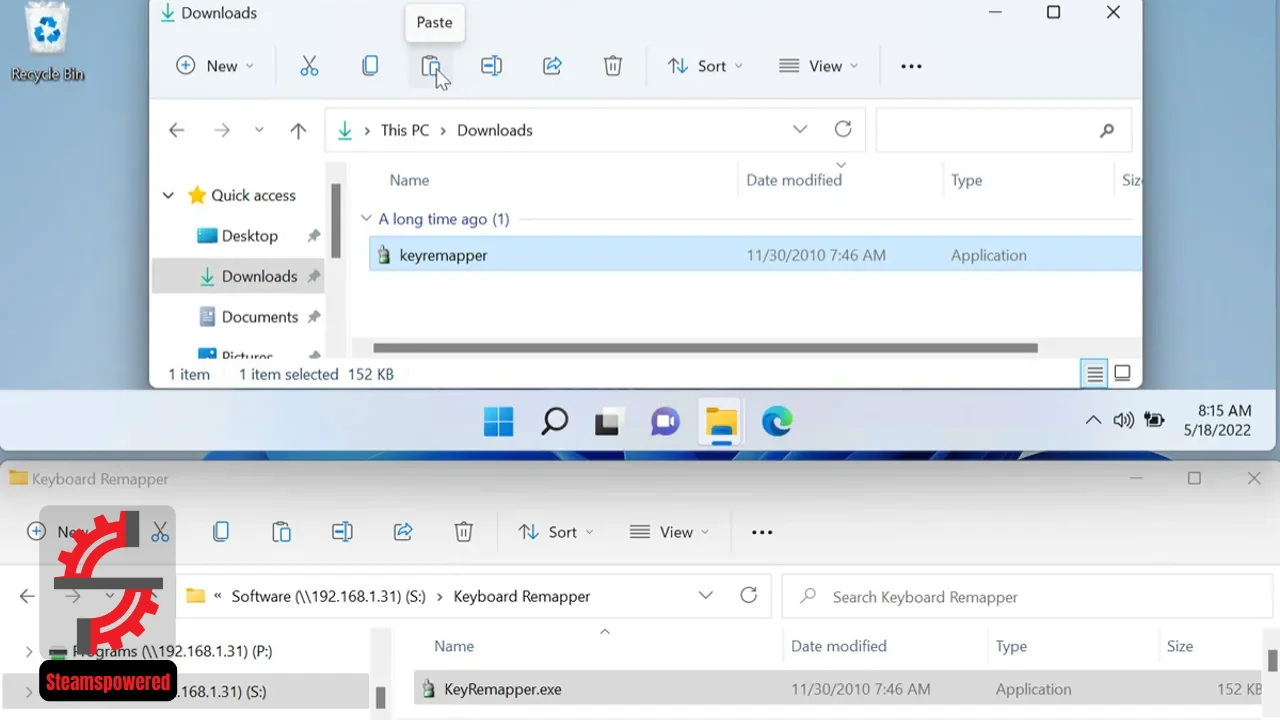Click the horizontal scrollbar in Downloads file list
This screenshot has height=720, width=1280.
pyautogui.click(x=705, y=348)
